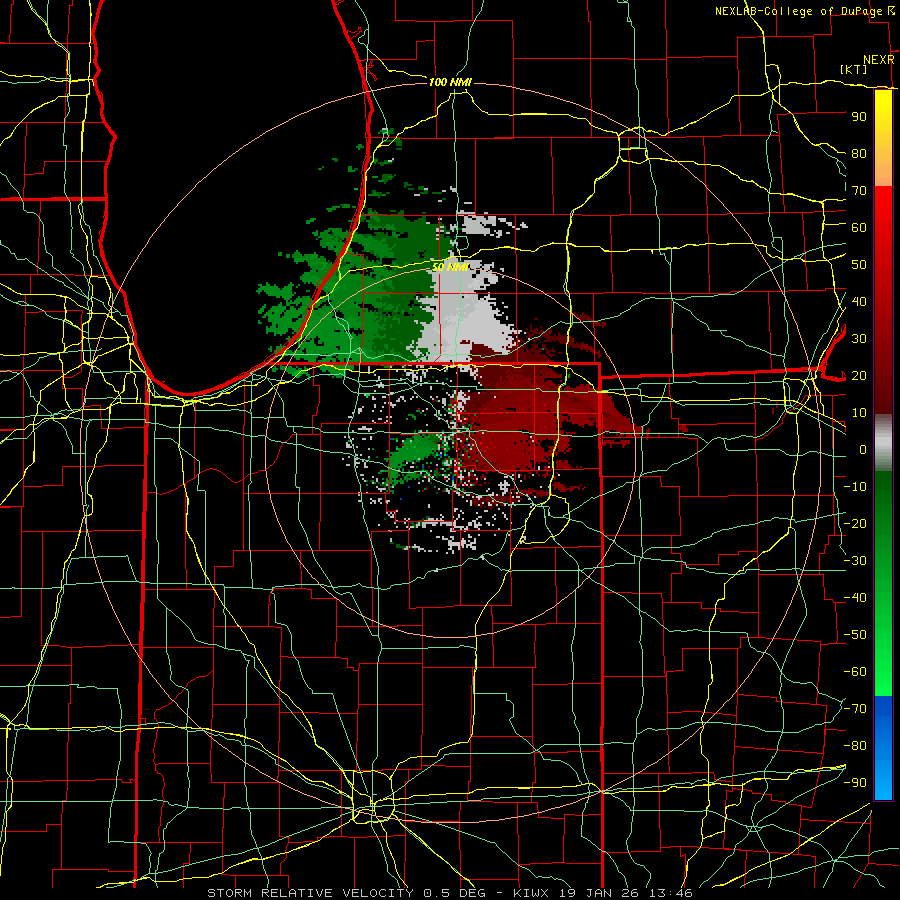
Task: Click the -50 scale label
Action: [855, 635]
